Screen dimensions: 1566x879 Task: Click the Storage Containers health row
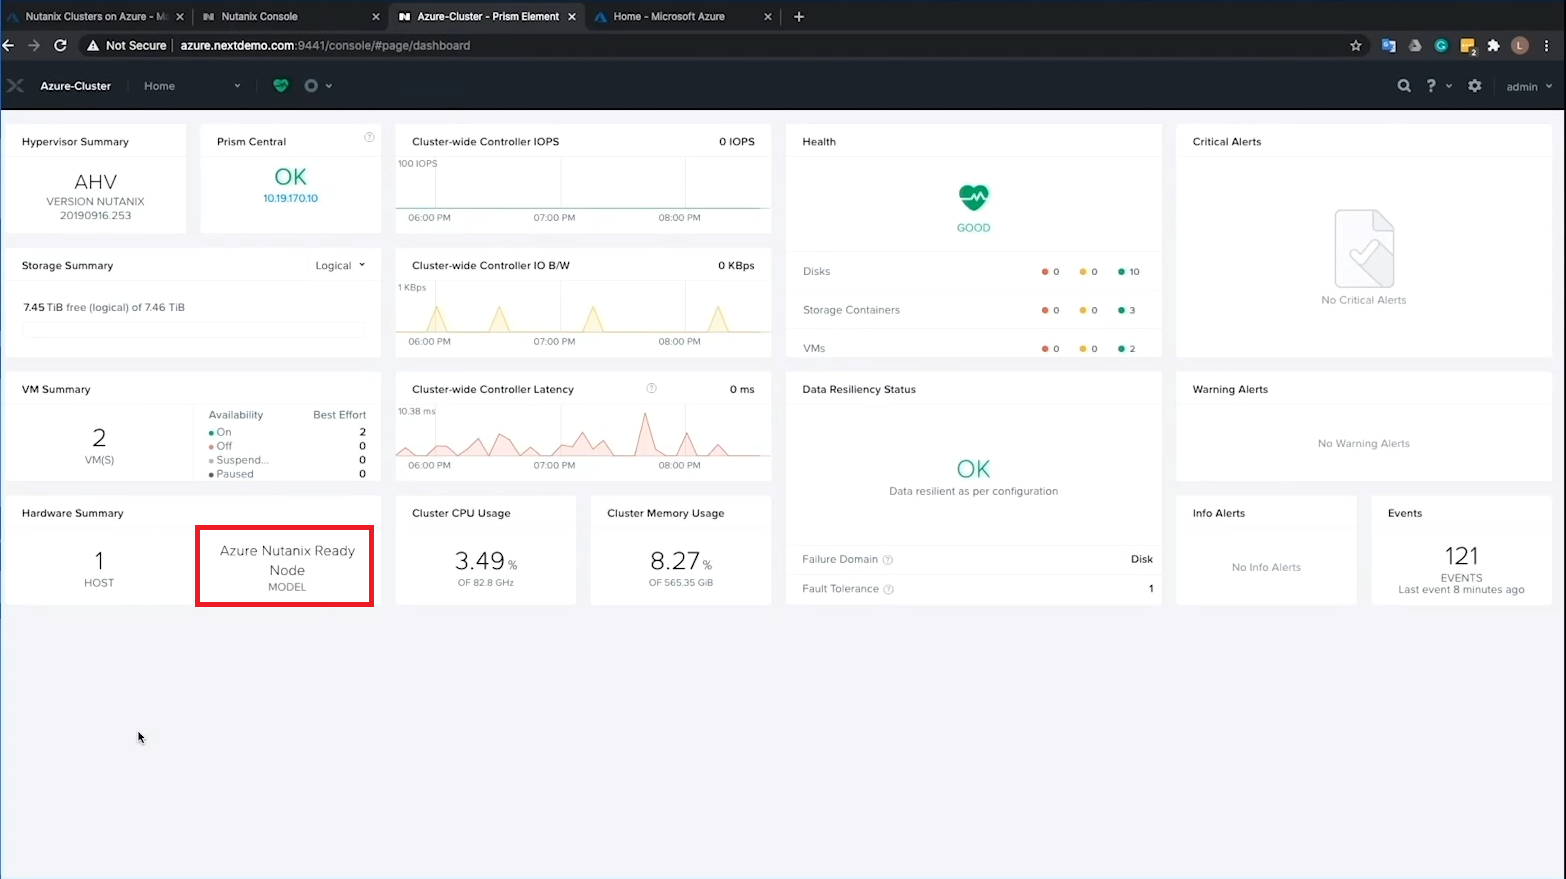click(973, 310)
